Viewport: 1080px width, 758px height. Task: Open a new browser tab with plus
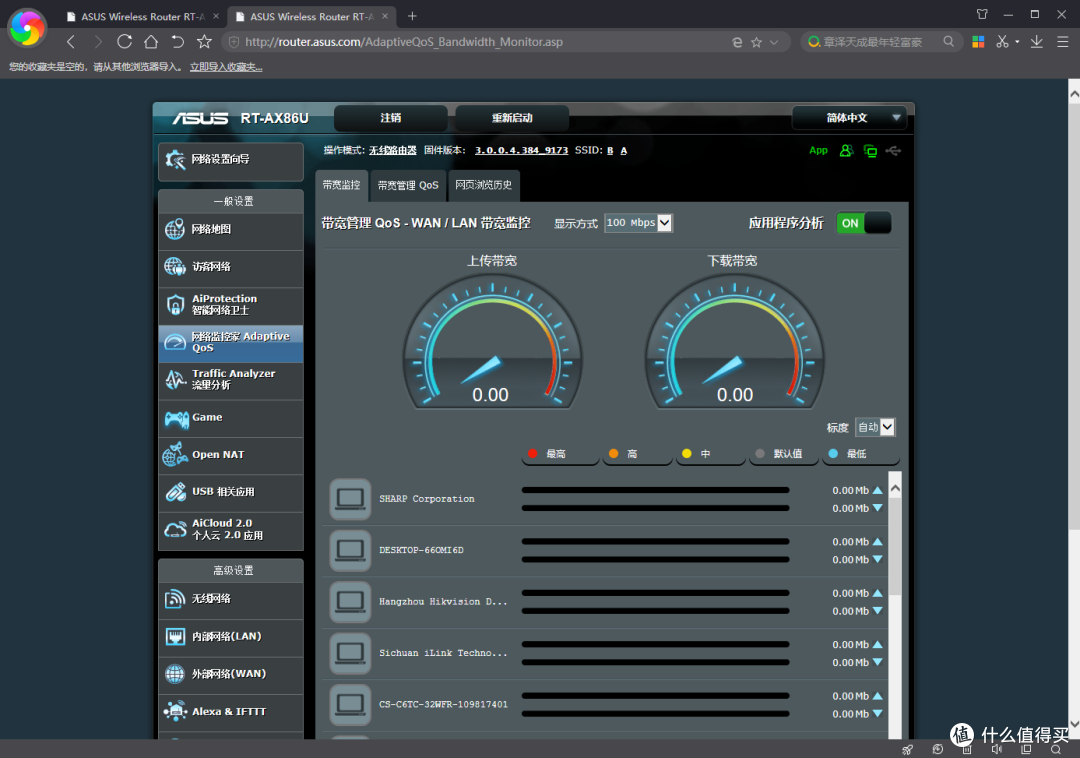tap(412, 16)
